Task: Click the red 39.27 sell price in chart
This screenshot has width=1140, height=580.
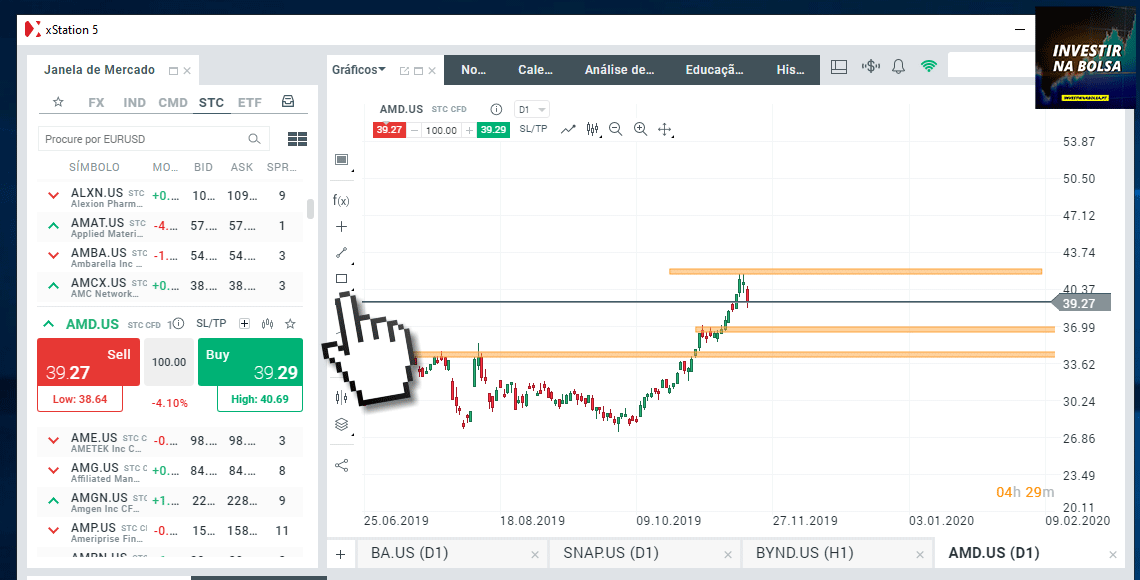Action: click(x=388, y=130)
